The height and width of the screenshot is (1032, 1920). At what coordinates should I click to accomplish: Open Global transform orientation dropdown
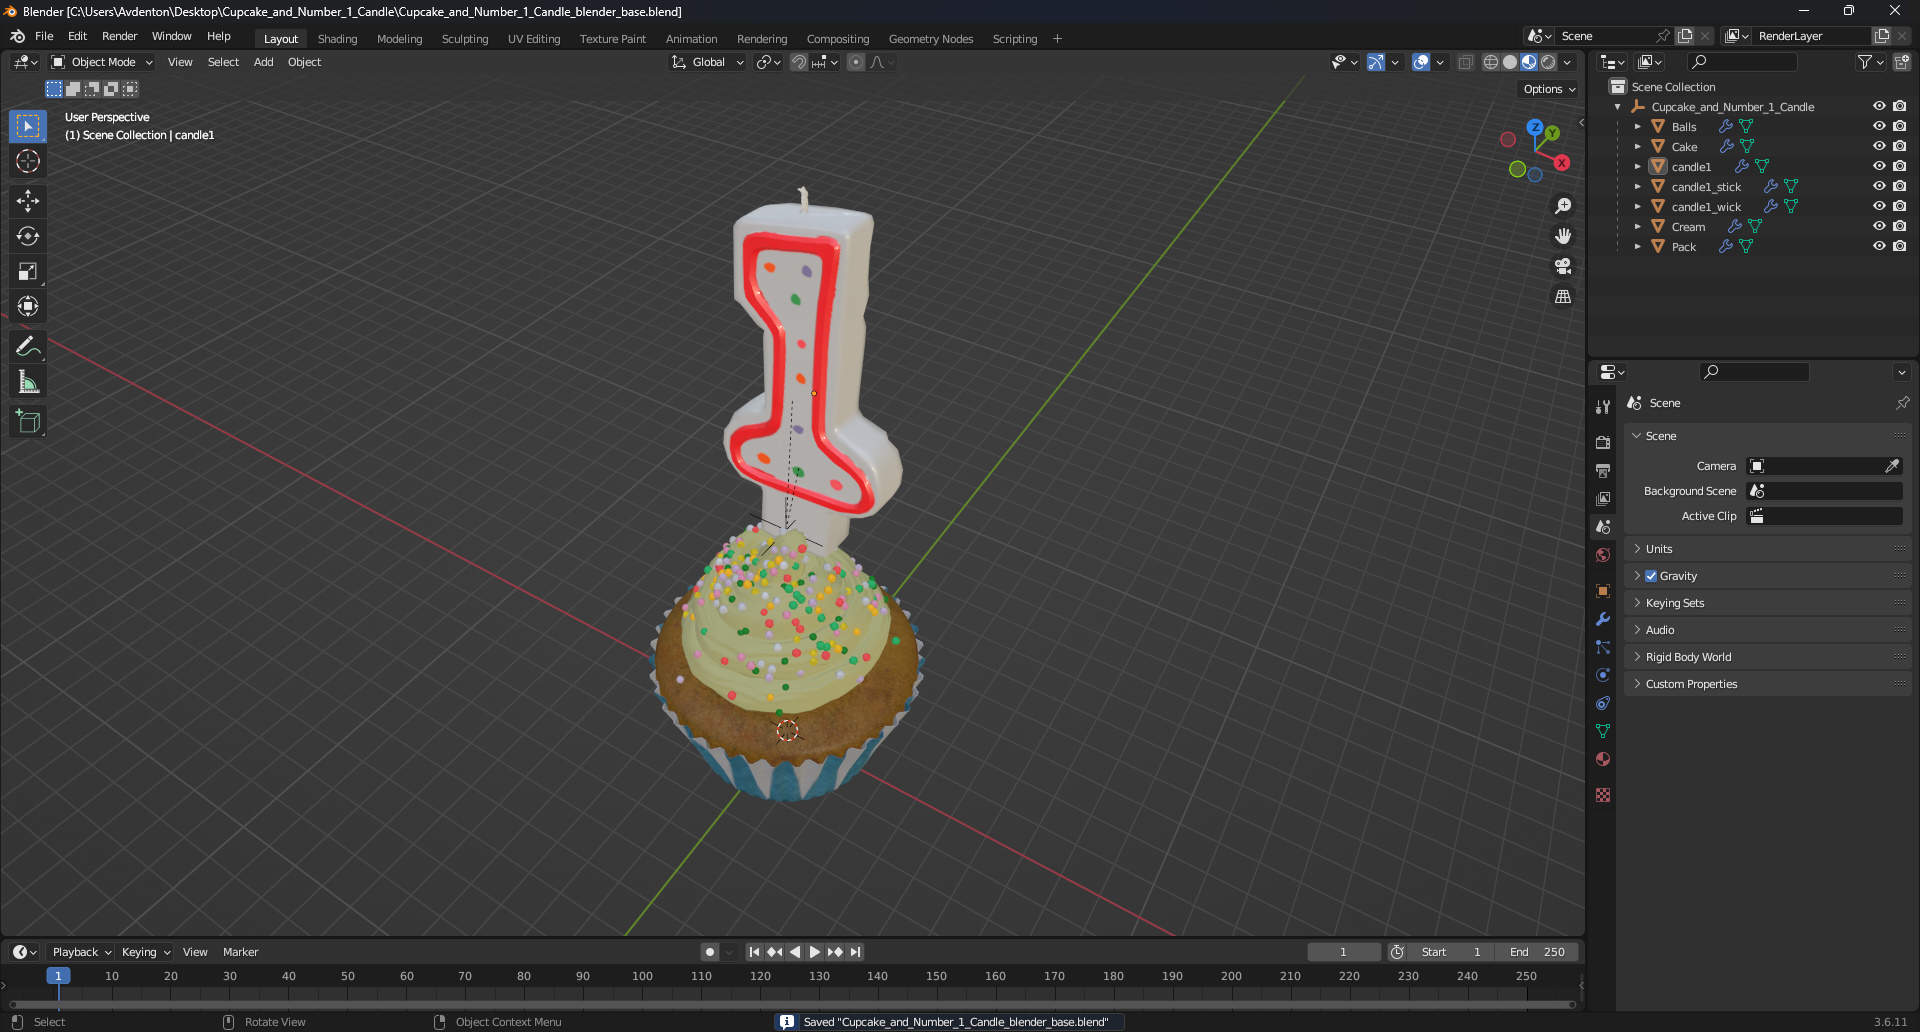708,62
